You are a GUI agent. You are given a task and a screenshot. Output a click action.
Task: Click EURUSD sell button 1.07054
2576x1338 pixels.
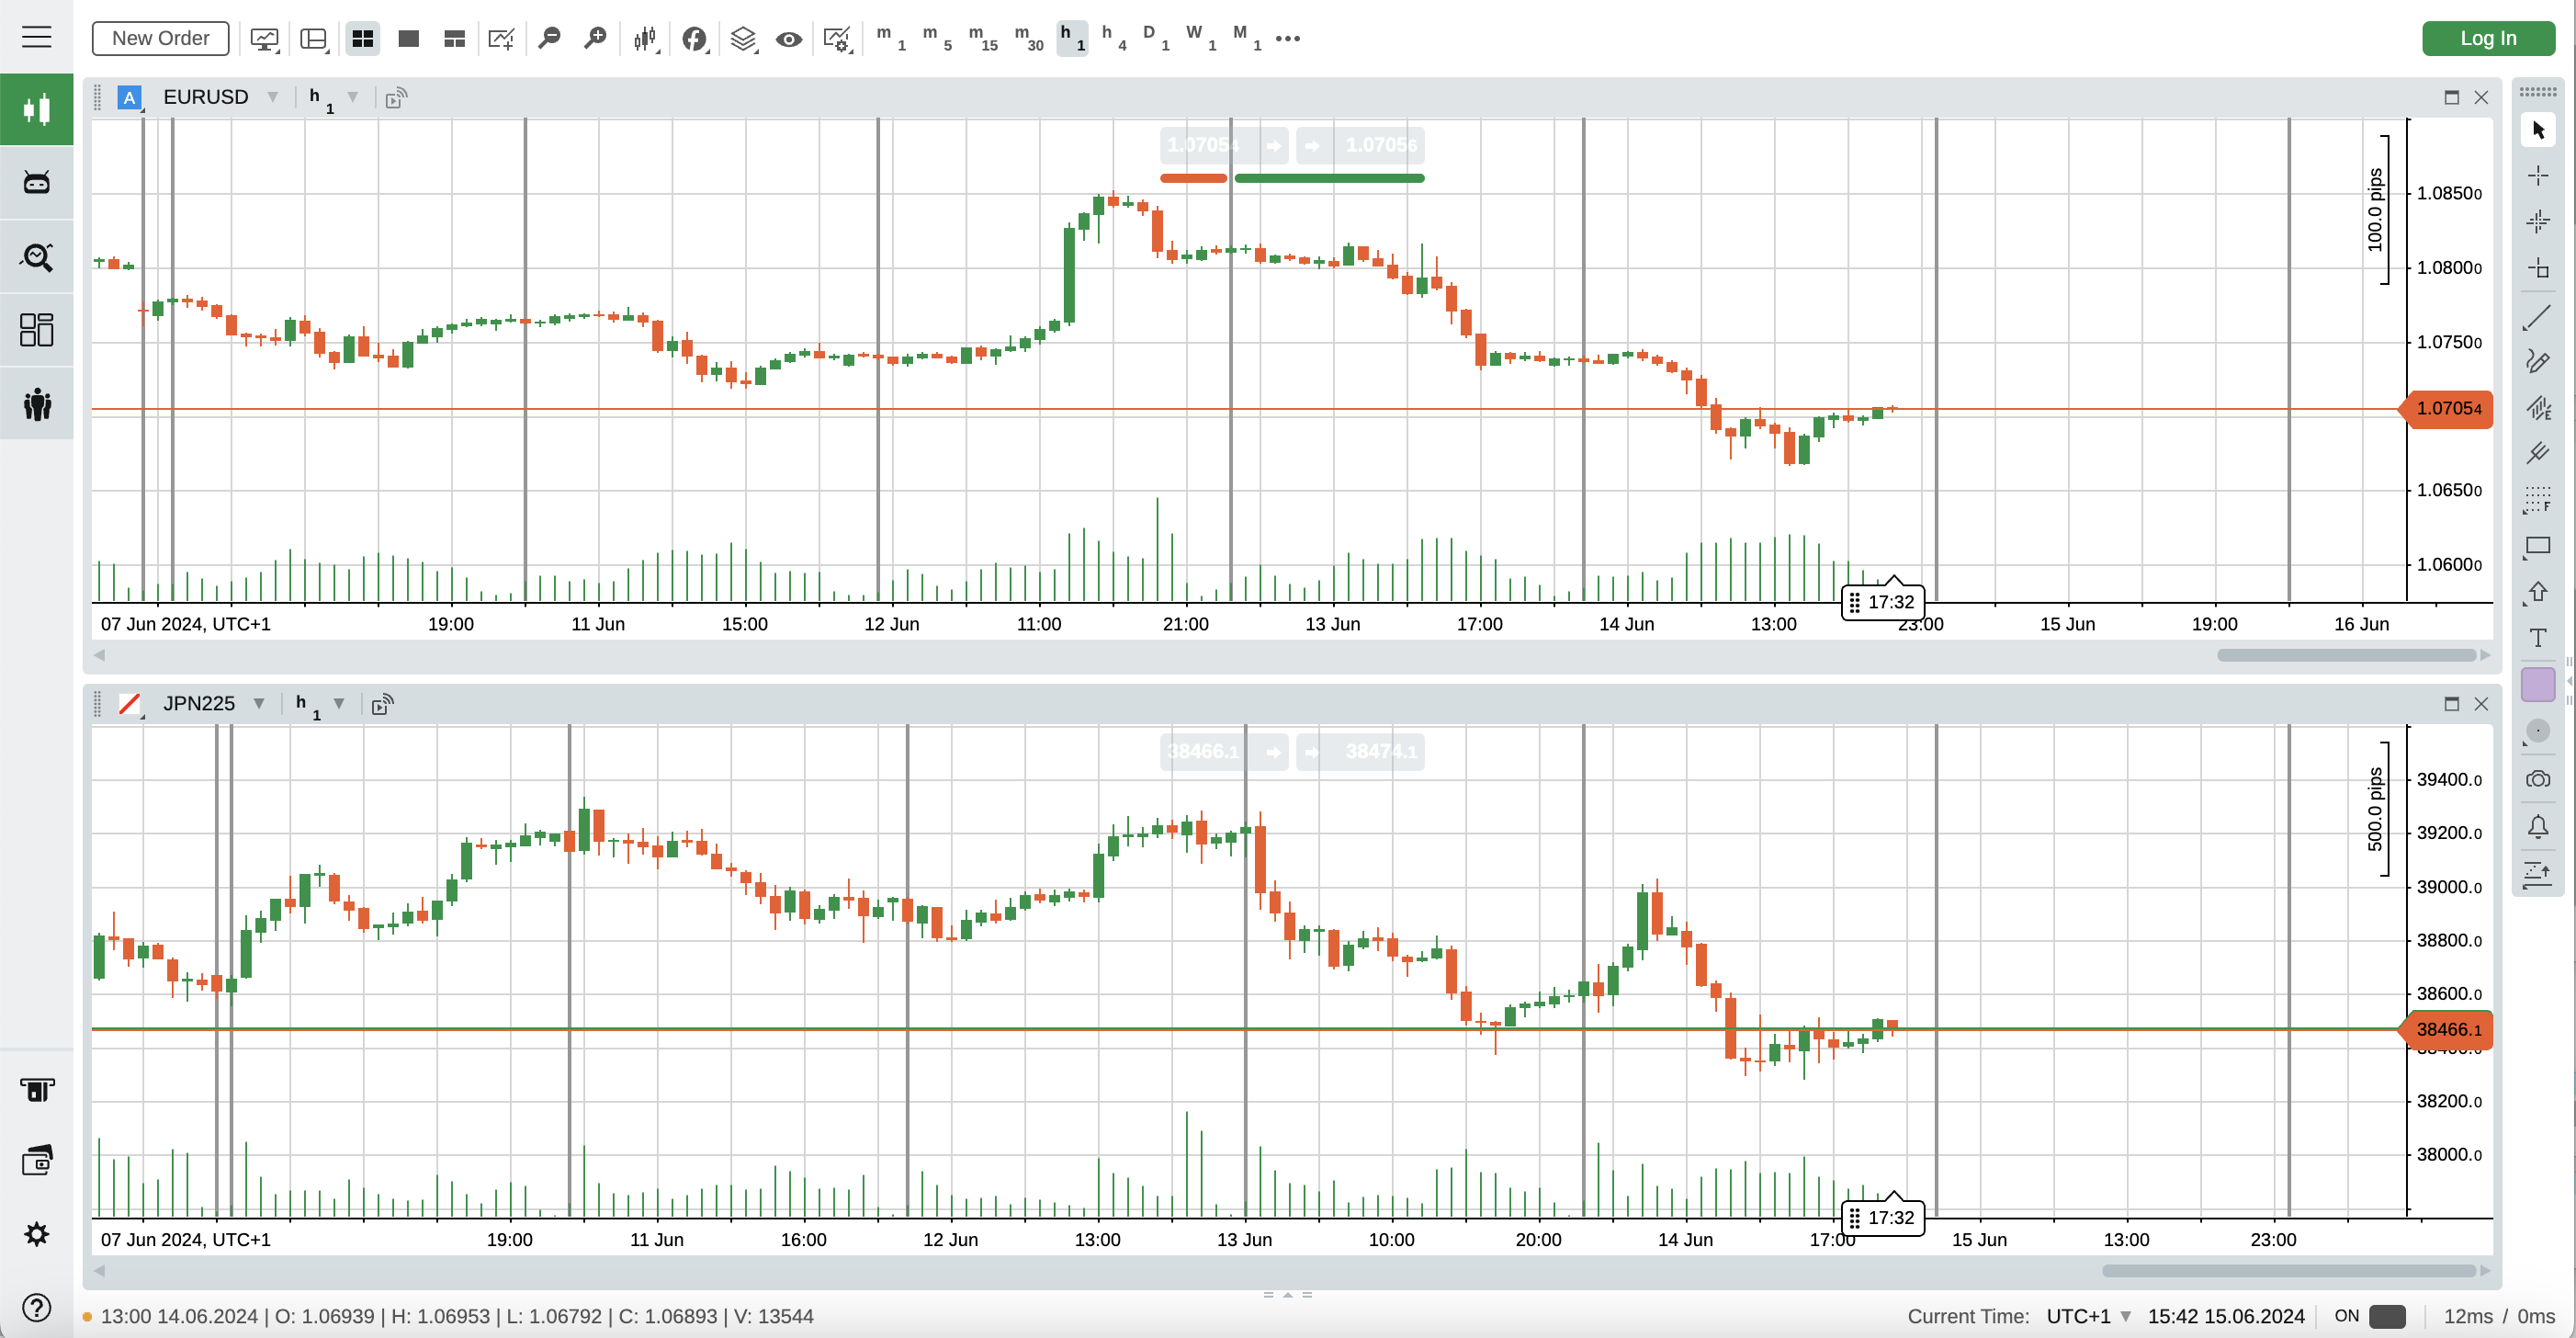click(x=1225, y=145)
